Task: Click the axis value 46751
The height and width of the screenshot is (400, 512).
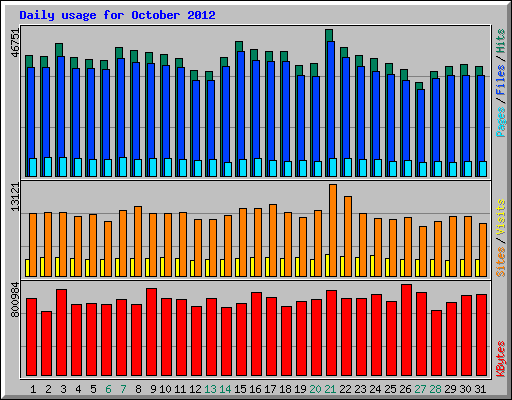Action: tap(15, 43)
